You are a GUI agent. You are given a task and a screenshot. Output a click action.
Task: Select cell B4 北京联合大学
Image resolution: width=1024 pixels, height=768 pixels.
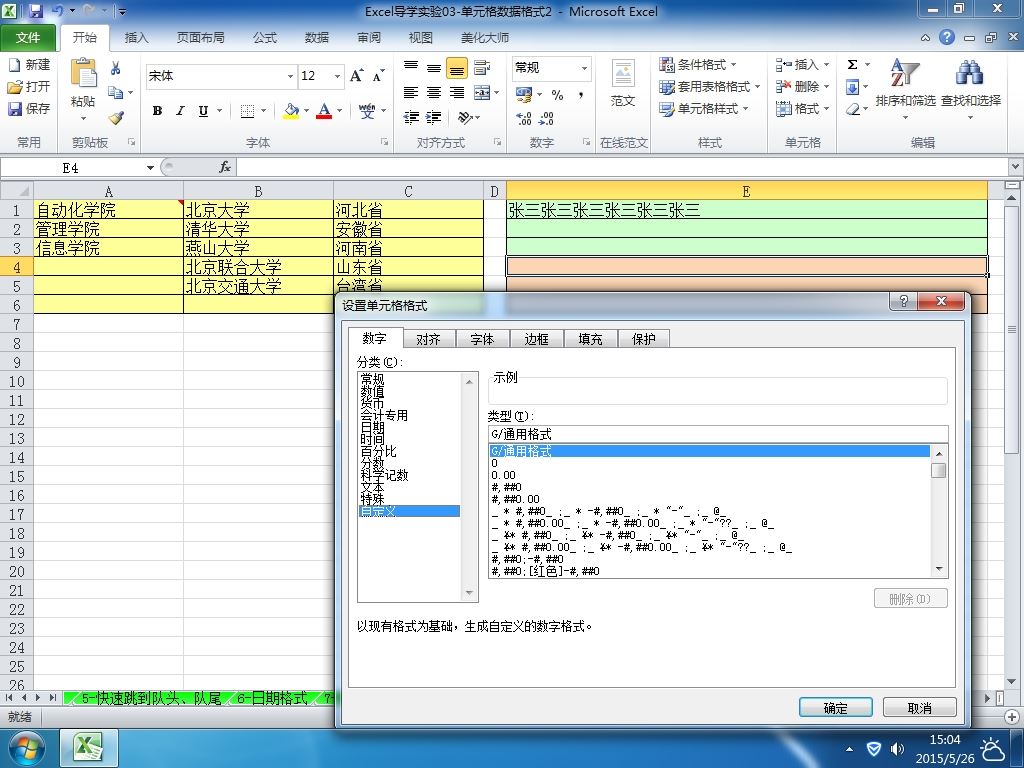pyautogui.click(x=258, y=266)
